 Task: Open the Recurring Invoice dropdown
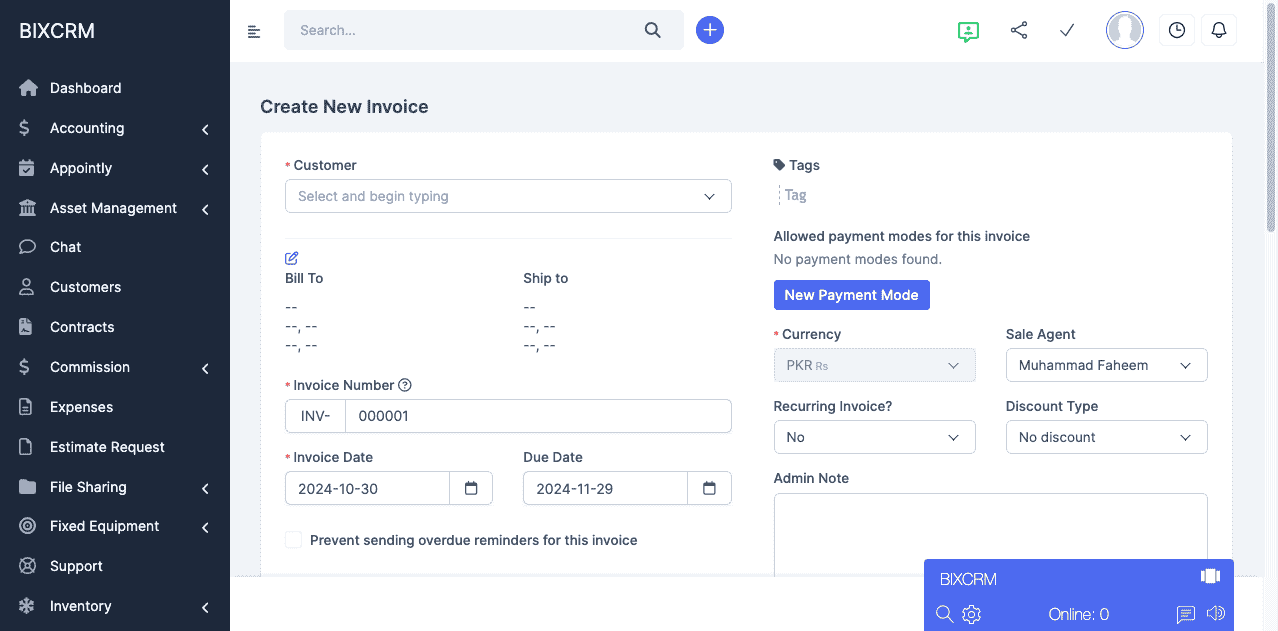[874, 437]
